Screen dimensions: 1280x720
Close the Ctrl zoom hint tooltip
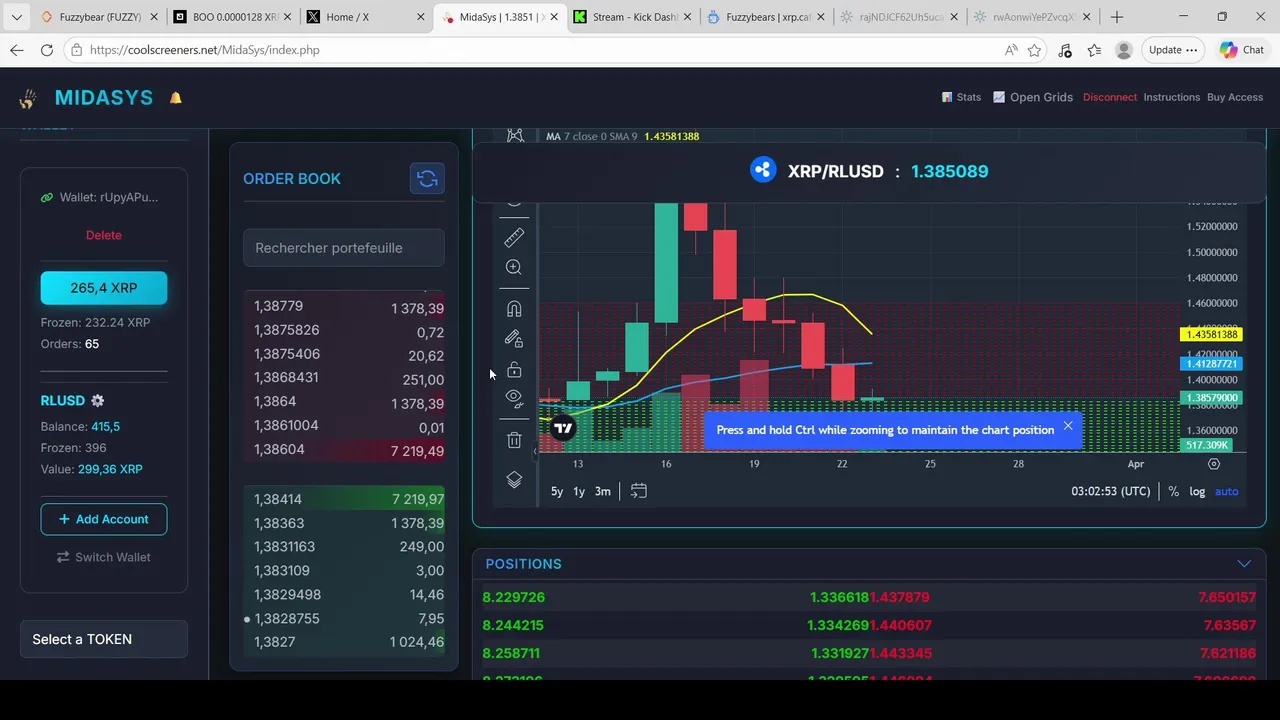(x=1068, y=427)
